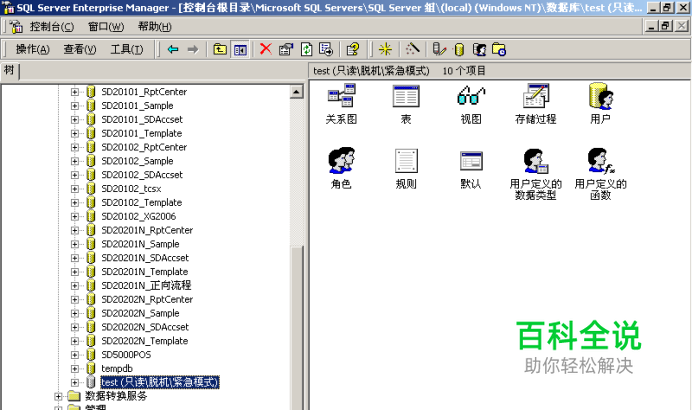Open the 关系图 (Diagrams) icon

341,96
